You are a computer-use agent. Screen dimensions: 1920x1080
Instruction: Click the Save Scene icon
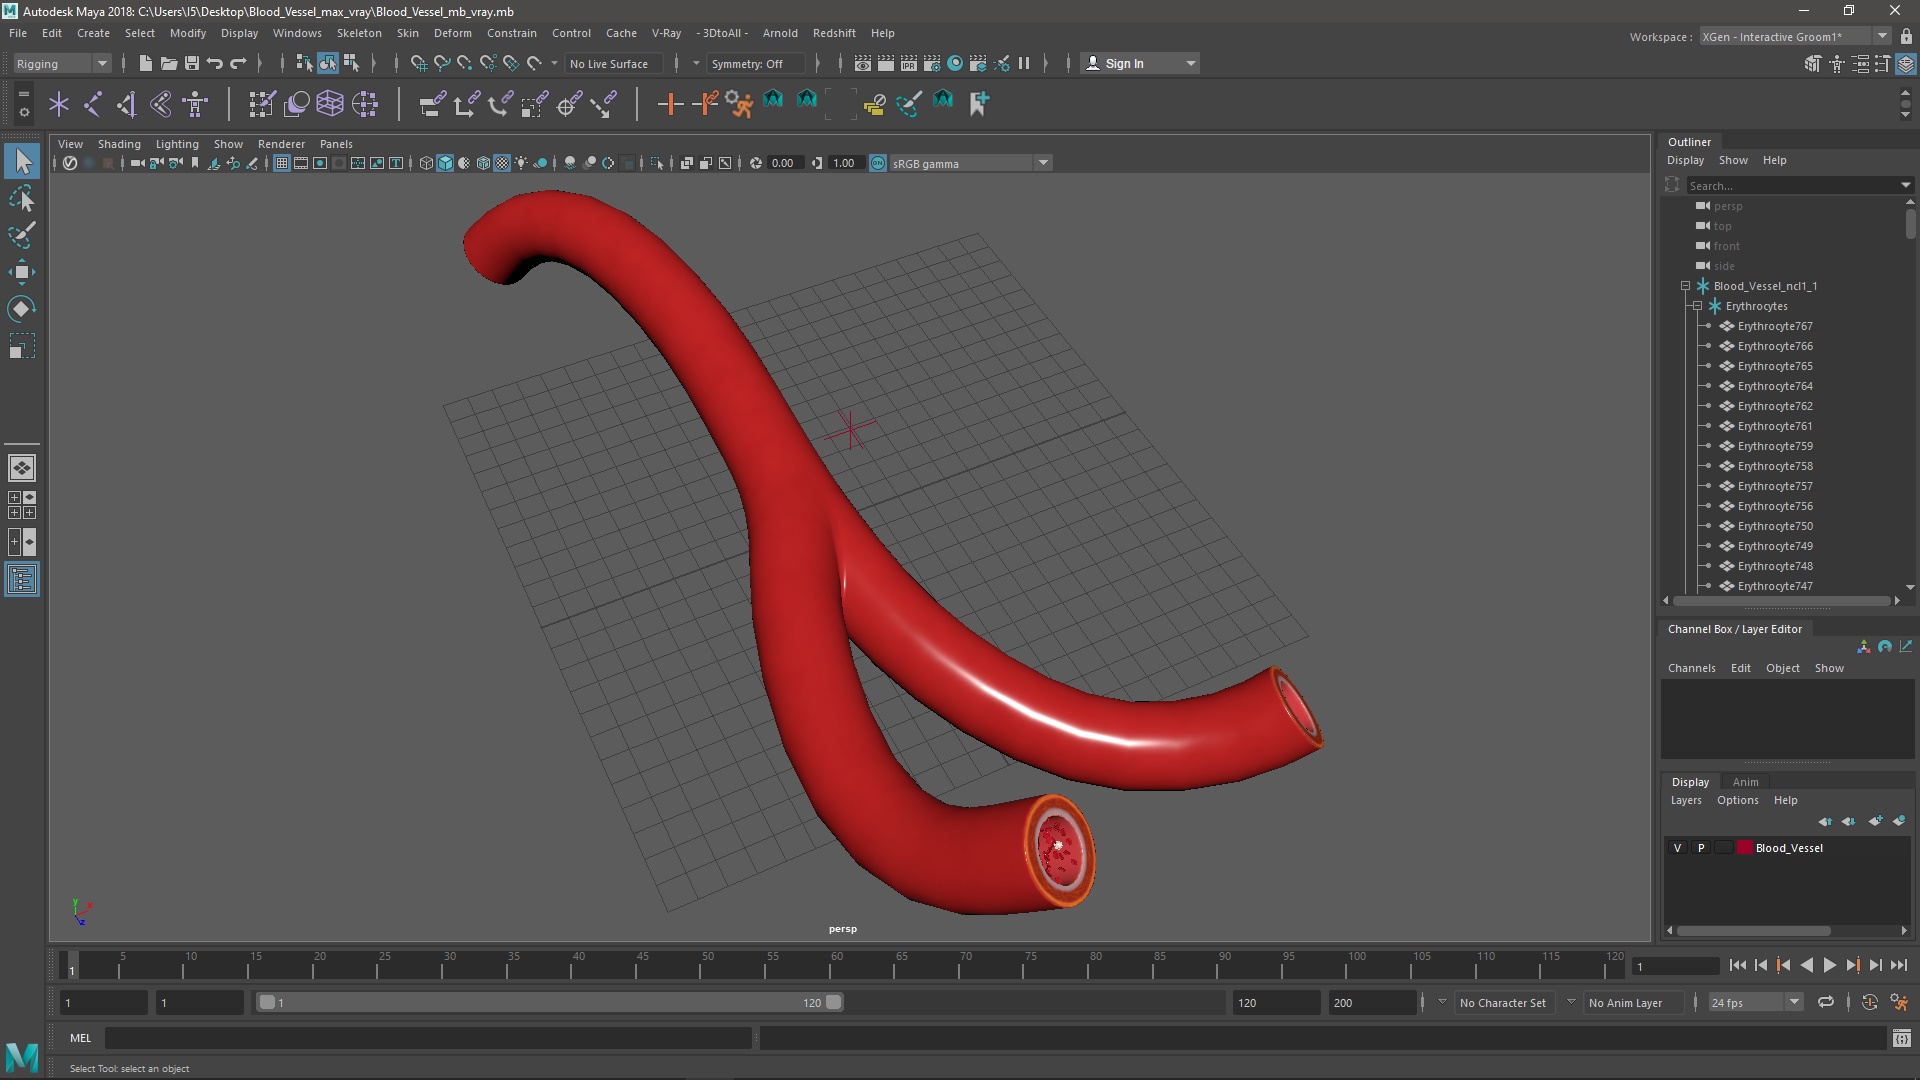point(191,63)
